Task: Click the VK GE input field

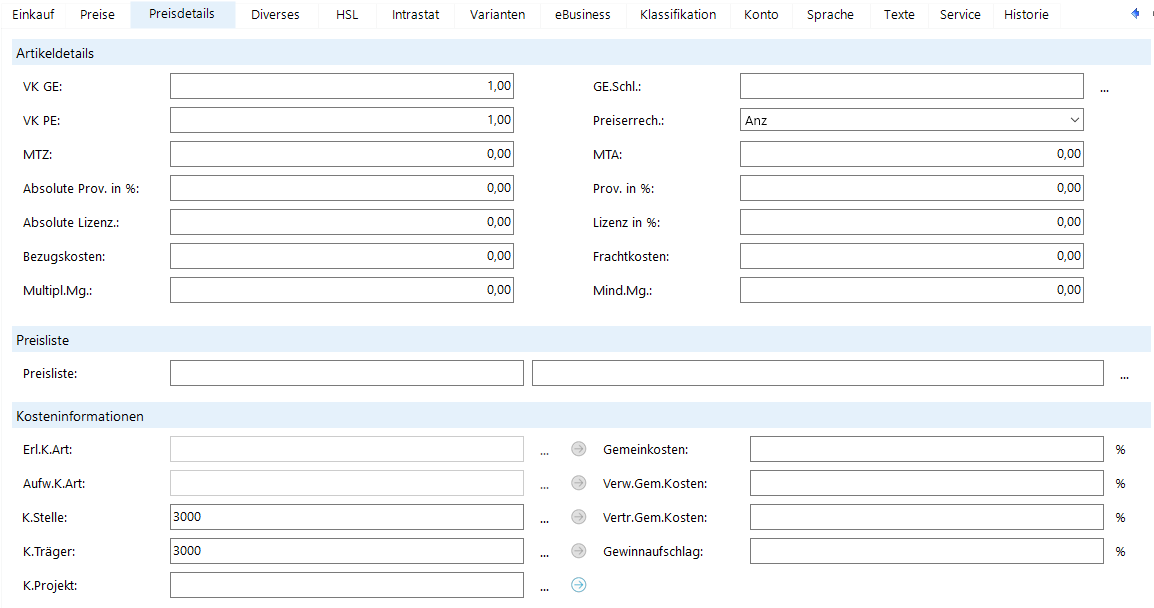Action: coord(341,86)
